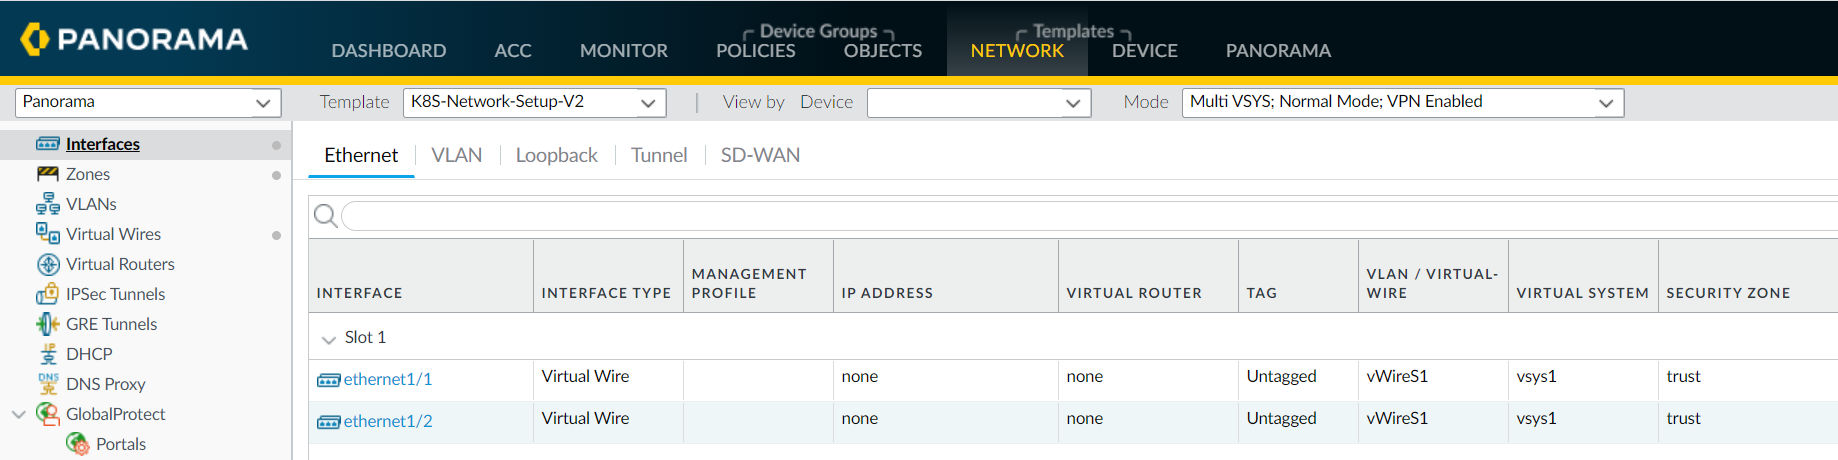This screenshot has height=460, width=1838.
Task: Open the ethernet1/1 interface link
Action: pyautogui.click(x=387, y=379)
